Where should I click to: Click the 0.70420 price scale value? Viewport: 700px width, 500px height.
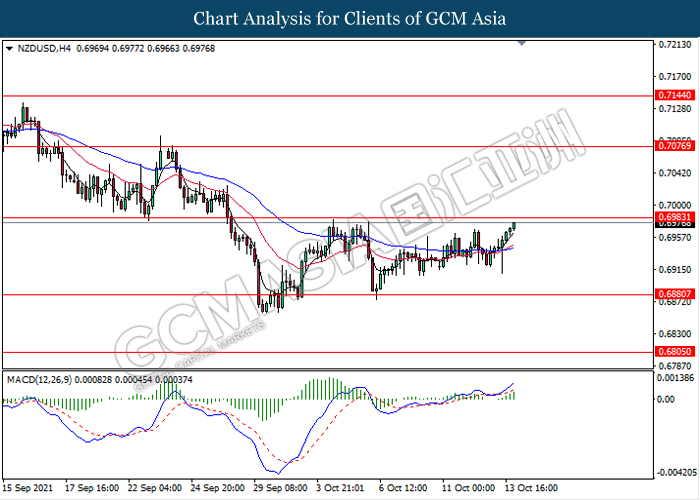tap(675, 173)
